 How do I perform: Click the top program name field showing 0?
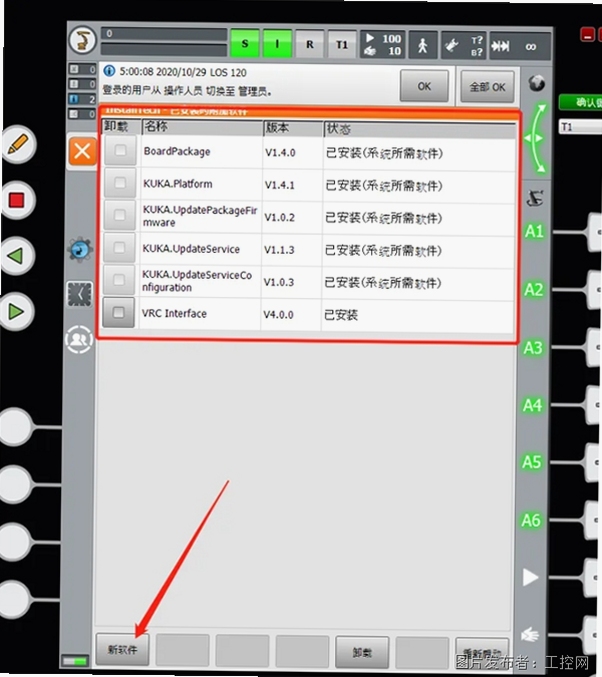click(x=164, y=34)
